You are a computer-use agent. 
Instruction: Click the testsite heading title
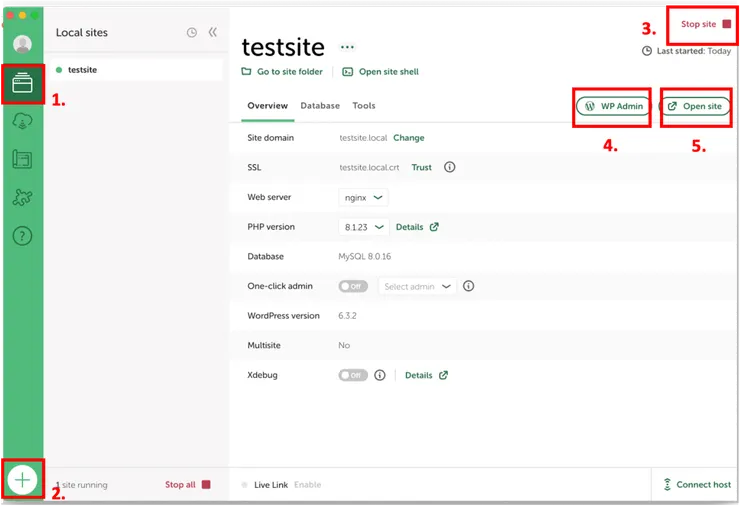(x=283, y=47)
